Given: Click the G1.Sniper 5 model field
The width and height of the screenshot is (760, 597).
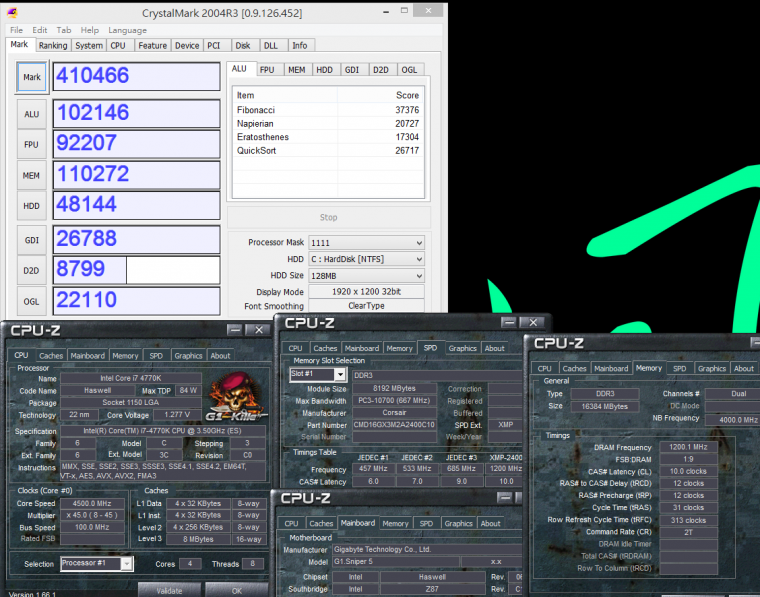Looking at the screenshot, I should [396, 562].
